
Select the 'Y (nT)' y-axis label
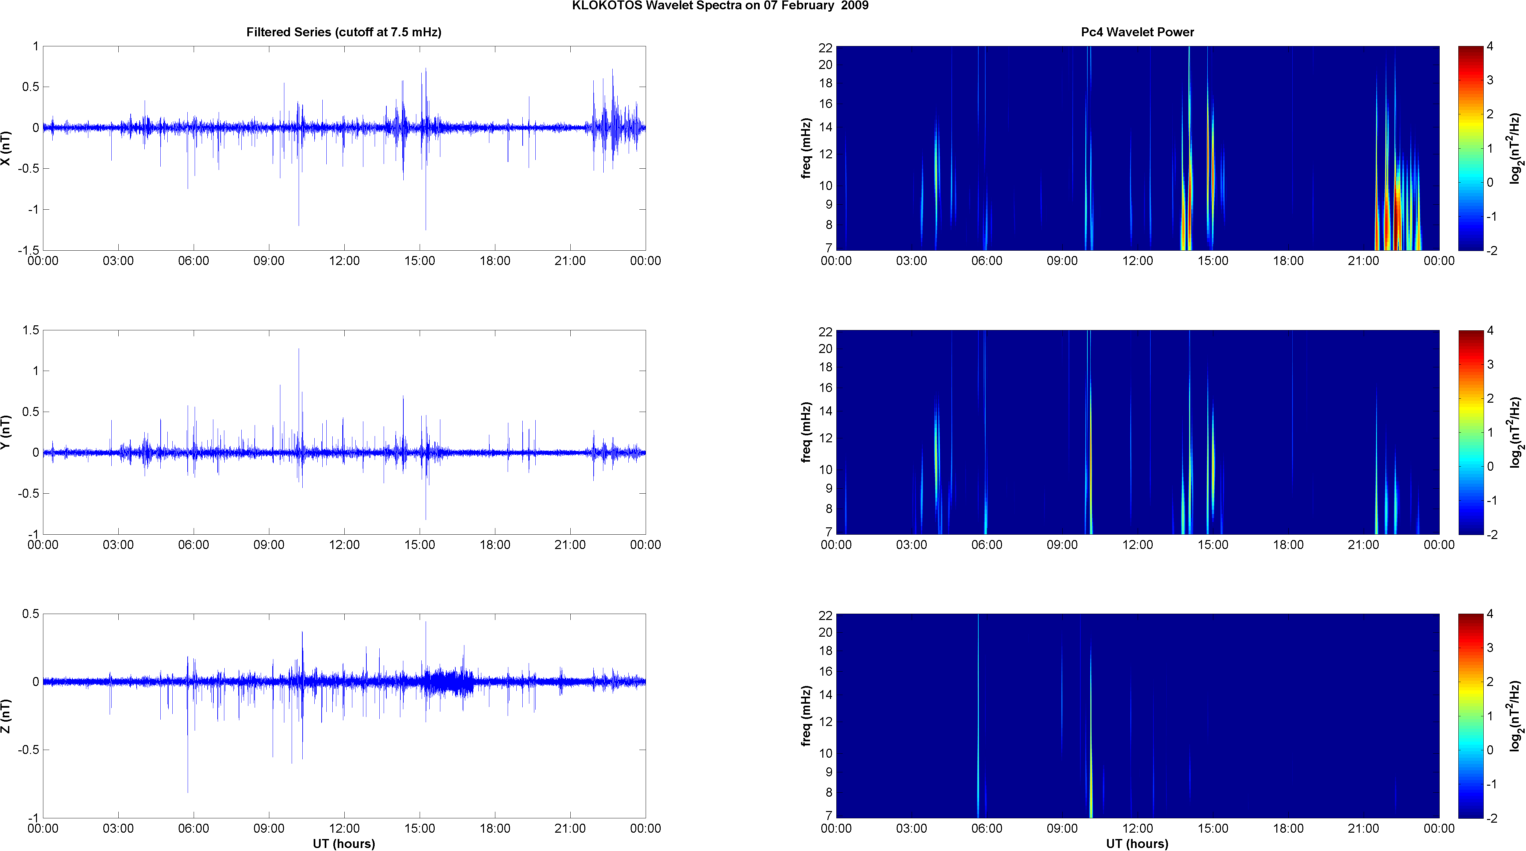[7, 432]
